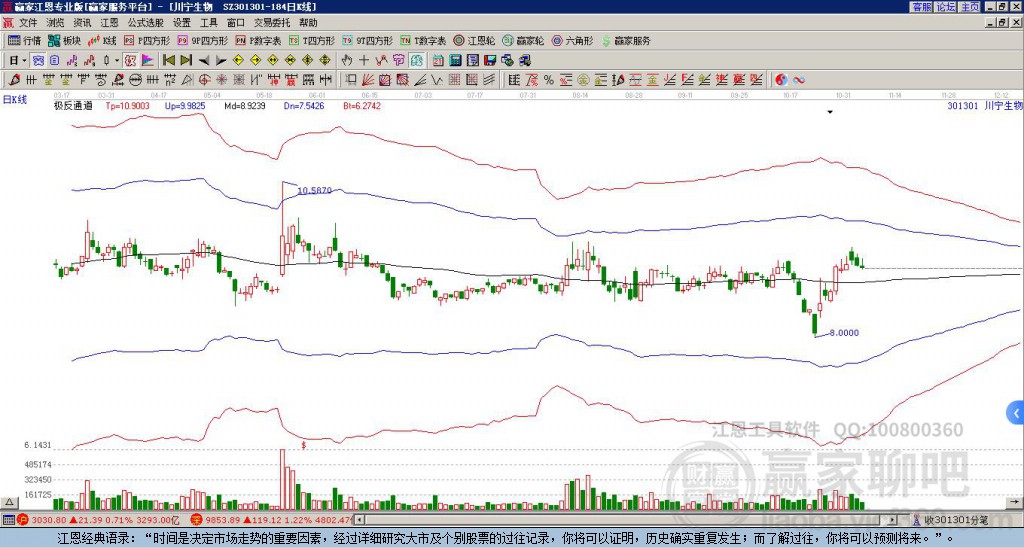Select the red pencil draw tool
Image resolution: width=1024 pixels, height=548 pixels.
[x=13, y=80]
